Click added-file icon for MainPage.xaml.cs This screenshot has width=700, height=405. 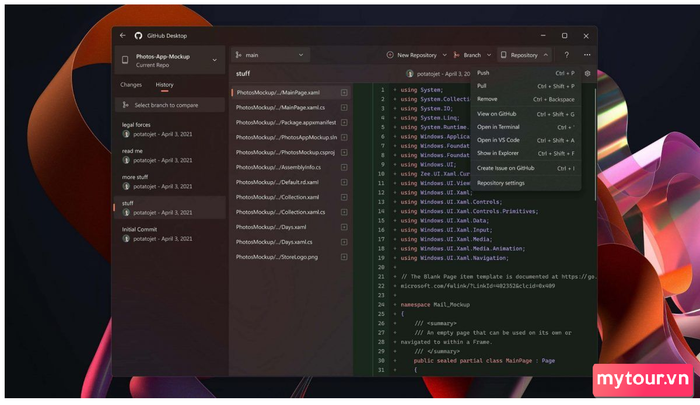point(344,108)
